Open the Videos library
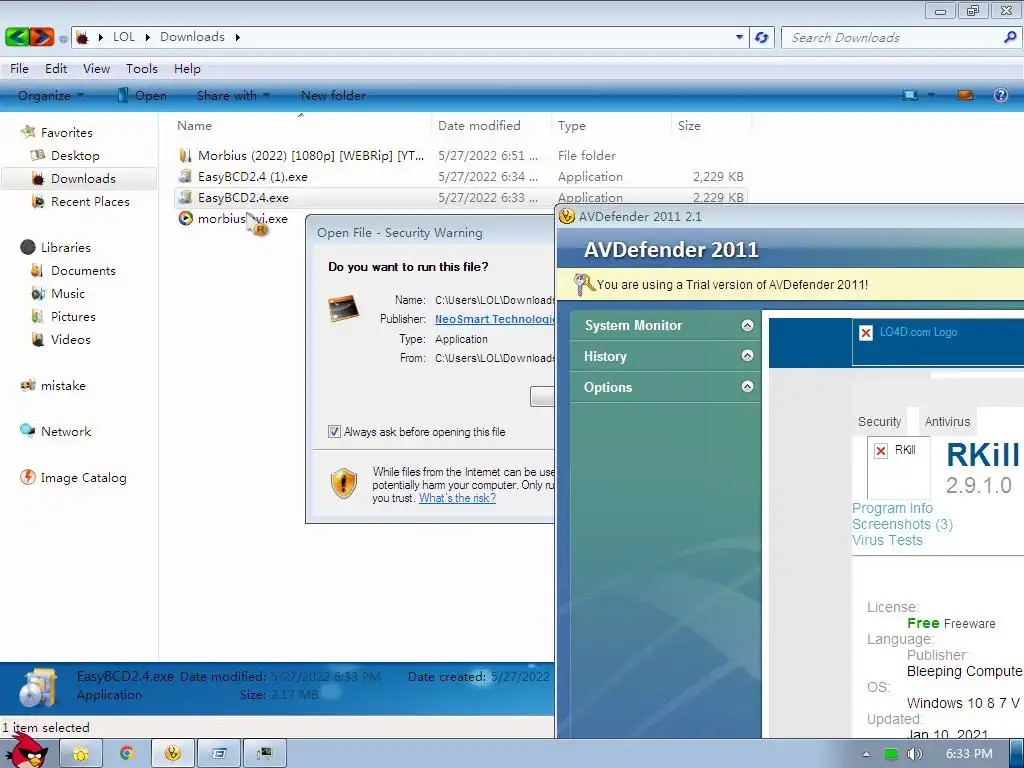Screen dimensions: 1024x768 click(x=71, y=340)
